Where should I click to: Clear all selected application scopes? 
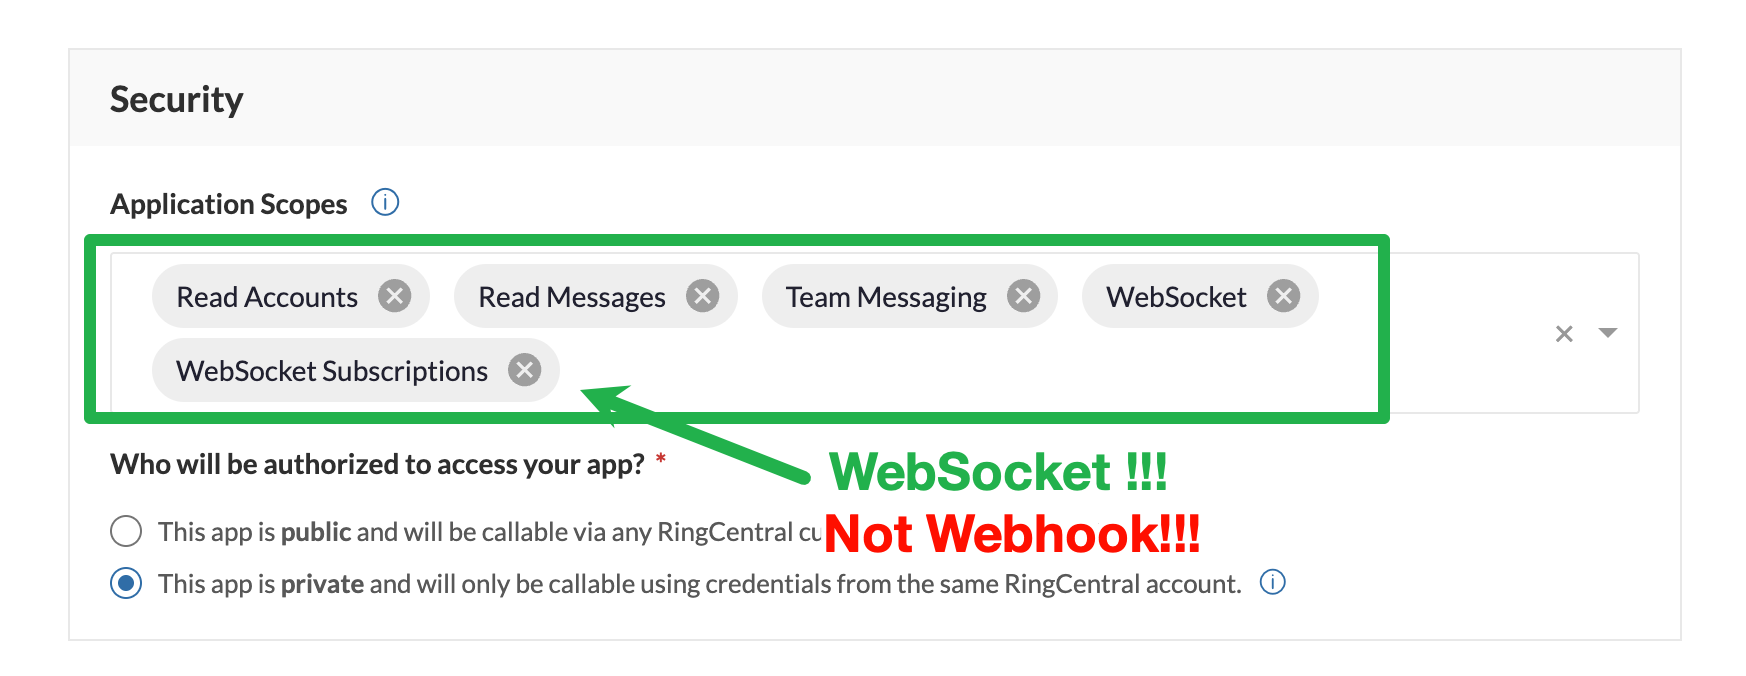tap(1564, 334)
